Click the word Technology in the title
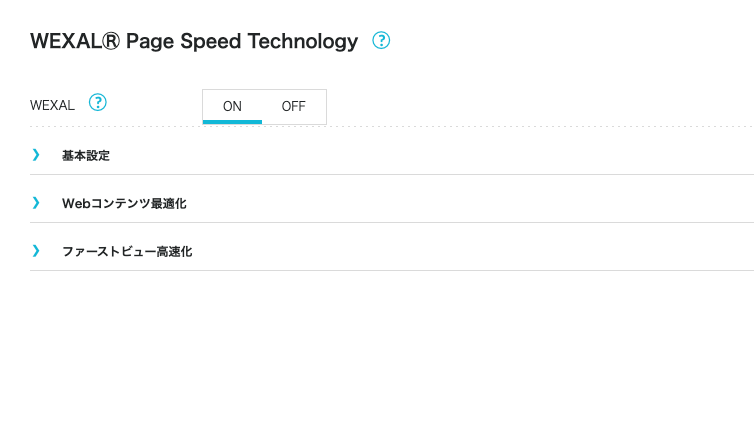Viewport: 754px width, 436px height. [303, 42]
